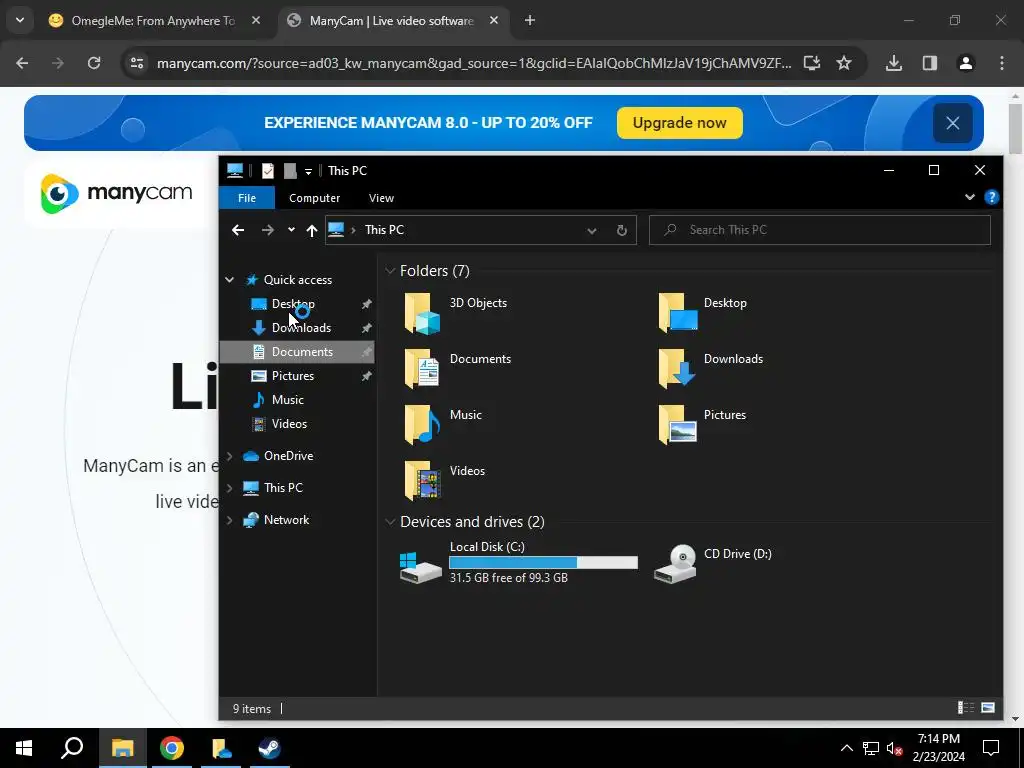1024x768 pixels.
Task: Toggle Chrome side panel
Action: tap(930, 63)
